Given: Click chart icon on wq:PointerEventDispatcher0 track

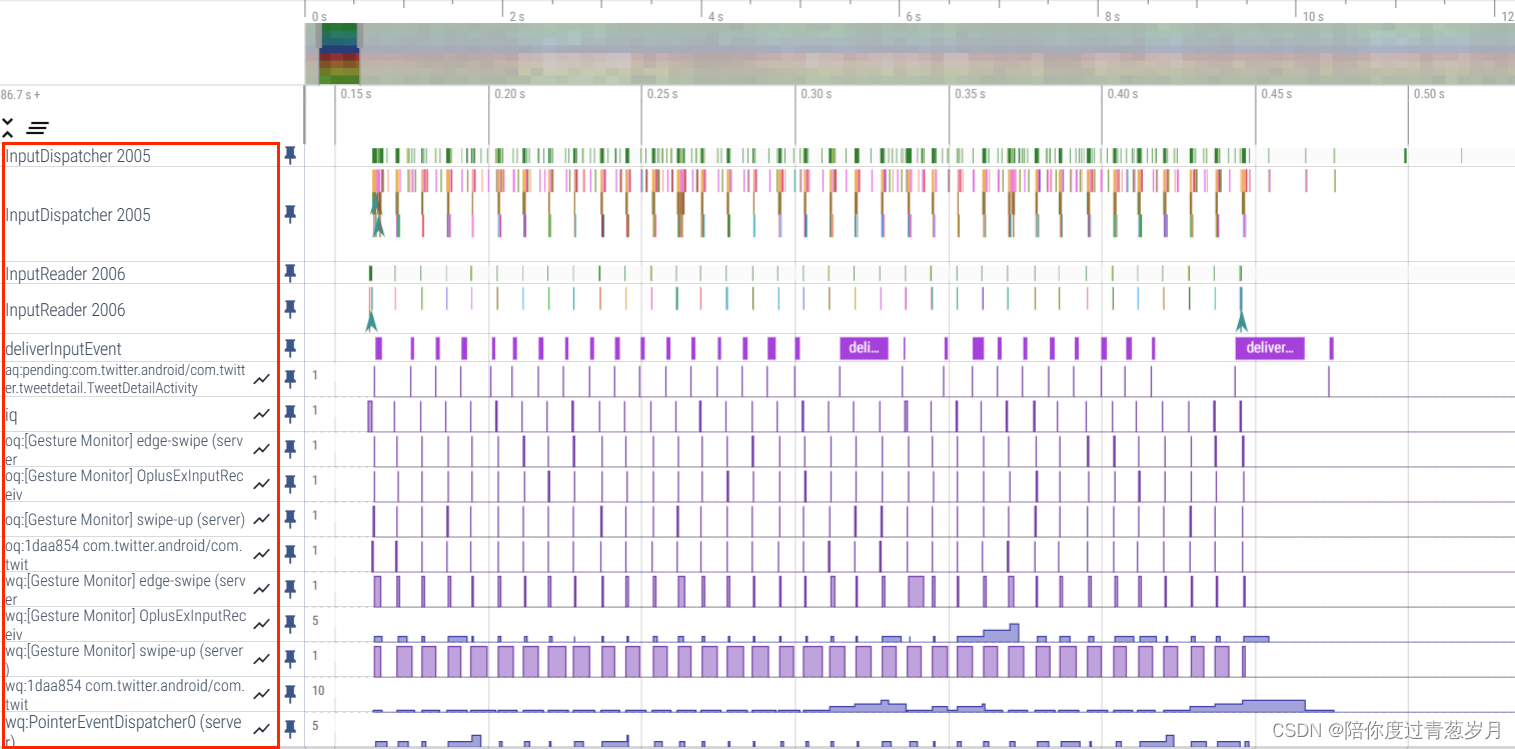Looking at the screenshot, I should [262, 729].
